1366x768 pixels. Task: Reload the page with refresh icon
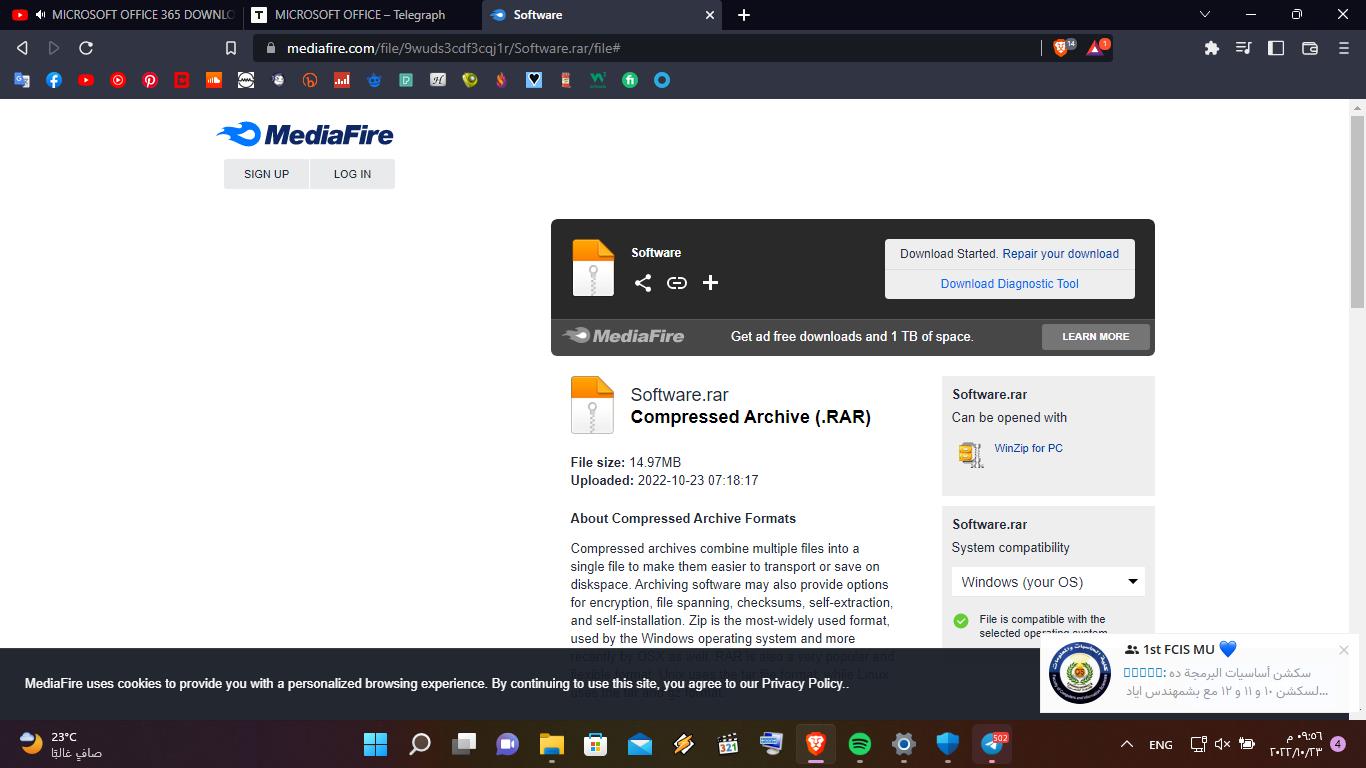point(86,48)
